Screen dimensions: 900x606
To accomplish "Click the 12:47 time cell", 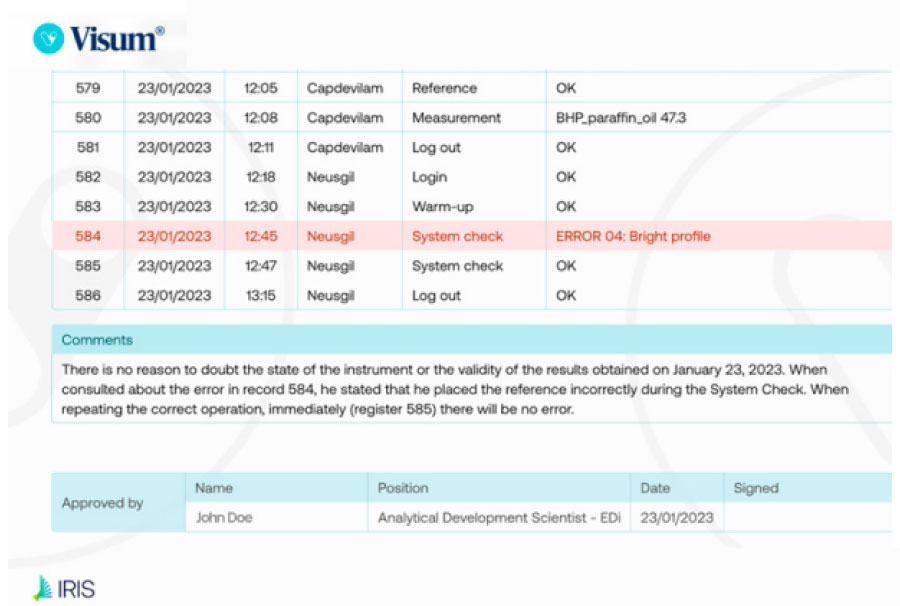I will [x=261, y=266].
